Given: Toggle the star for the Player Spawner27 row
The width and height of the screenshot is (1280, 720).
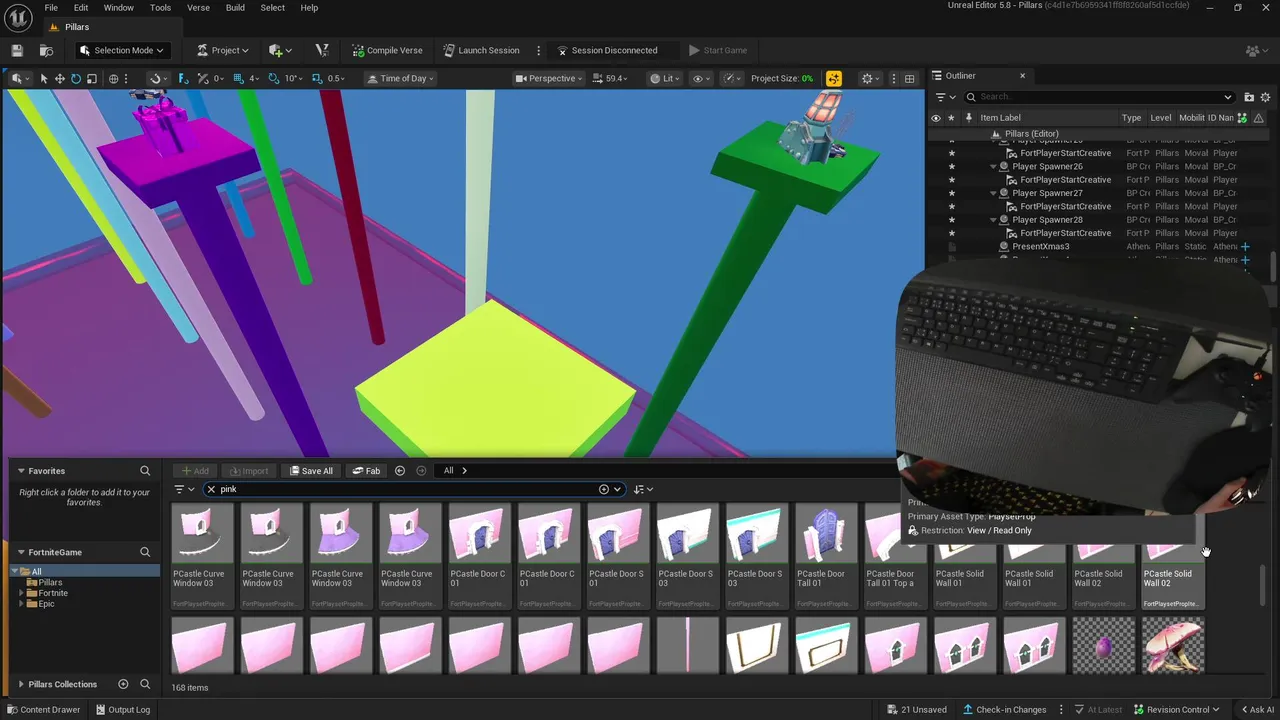Looking at the screenshot, I should point(951,193).
